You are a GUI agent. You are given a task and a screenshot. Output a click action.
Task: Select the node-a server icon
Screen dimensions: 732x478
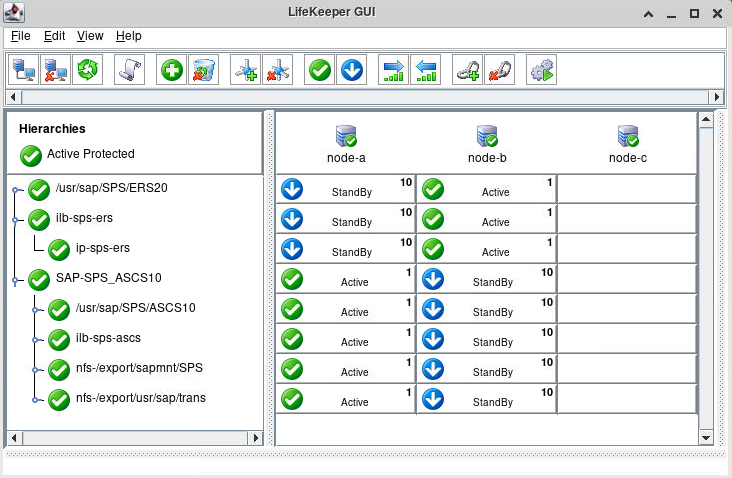click(346, 136)
